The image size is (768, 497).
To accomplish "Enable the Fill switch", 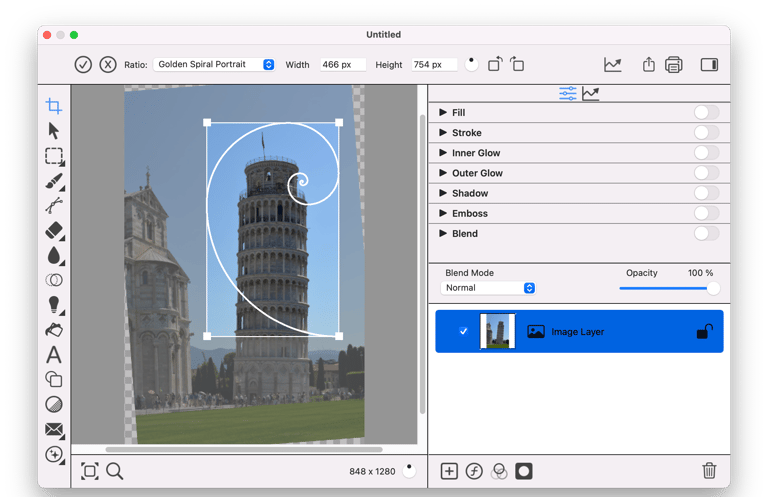I will pyautogui.click(x=706, y=112).
